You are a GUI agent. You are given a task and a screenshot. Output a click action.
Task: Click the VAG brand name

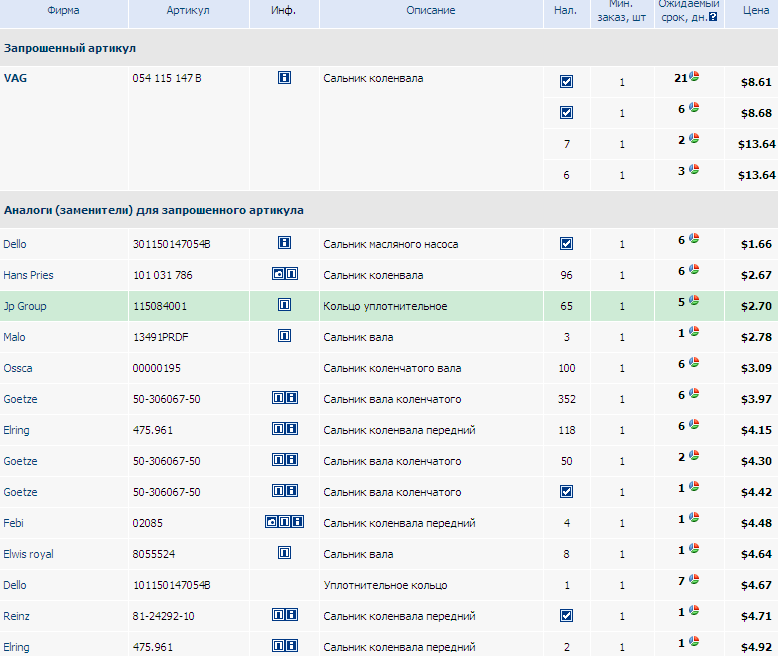(x=15, y=78)
